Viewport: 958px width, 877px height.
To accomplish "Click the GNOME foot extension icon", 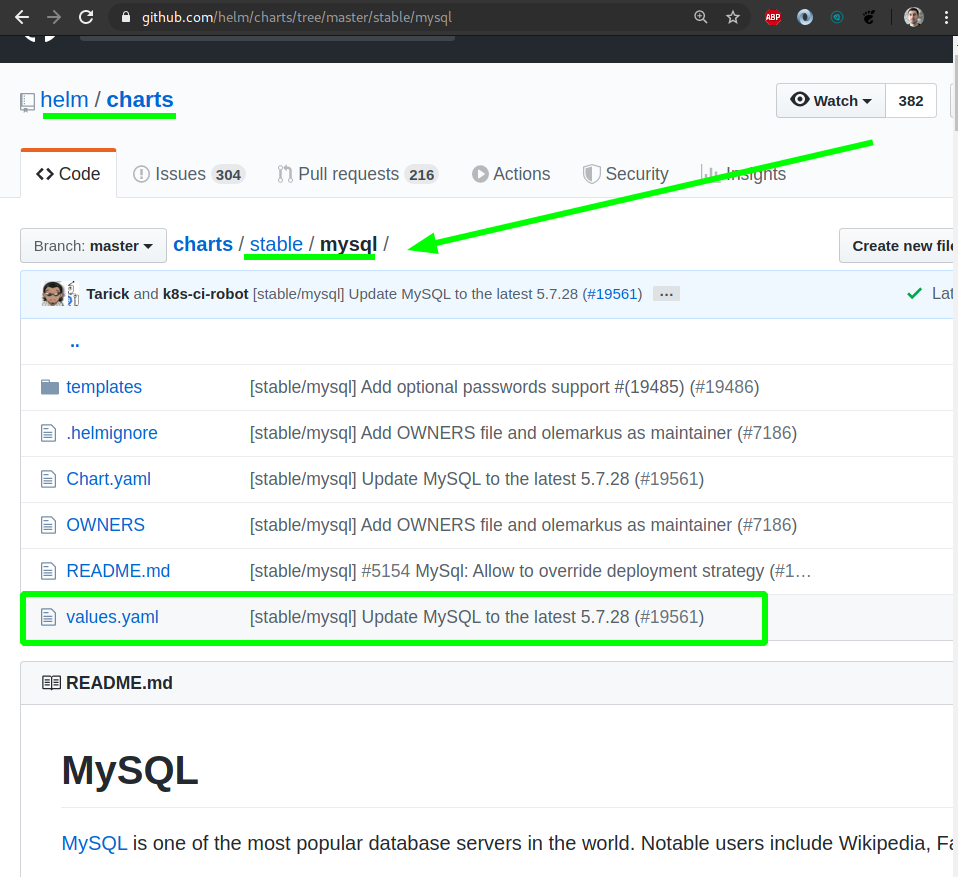I will (868, 17).
